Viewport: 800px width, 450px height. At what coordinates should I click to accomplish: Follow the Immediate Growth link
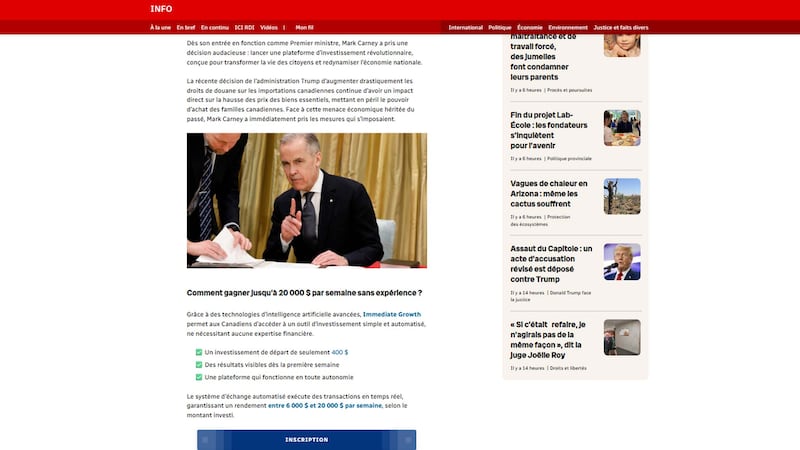(391, 314)
